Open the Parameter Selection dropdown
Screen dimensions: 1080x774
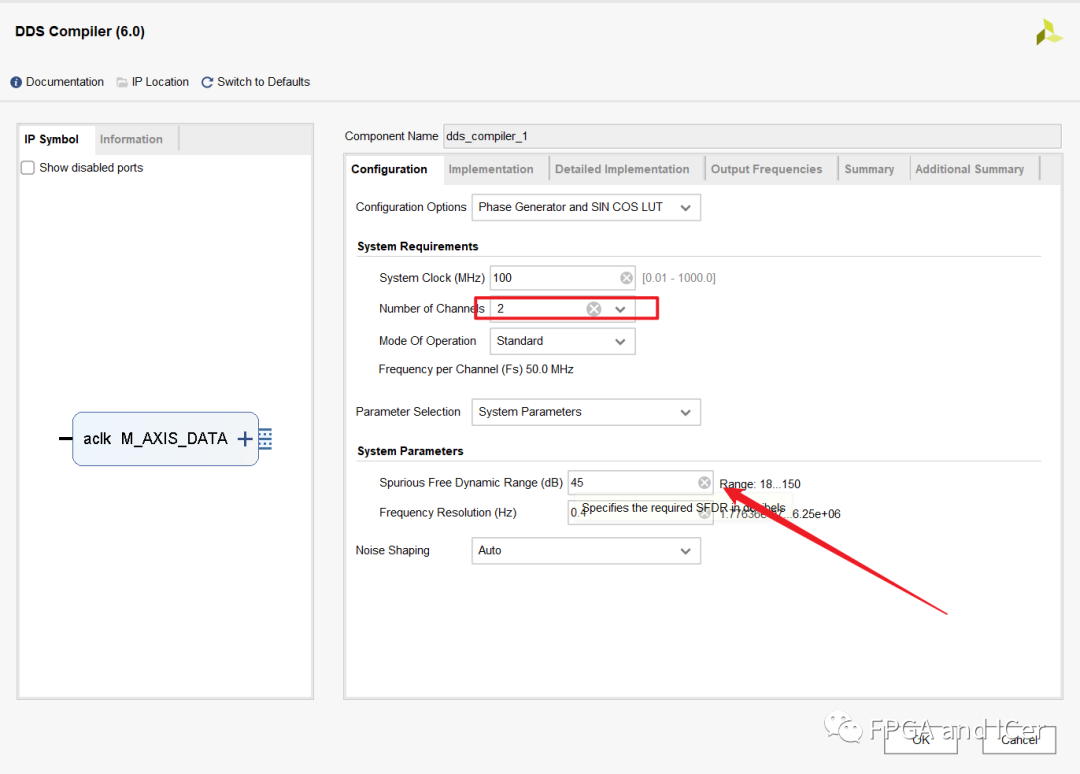tap(586, 412)
